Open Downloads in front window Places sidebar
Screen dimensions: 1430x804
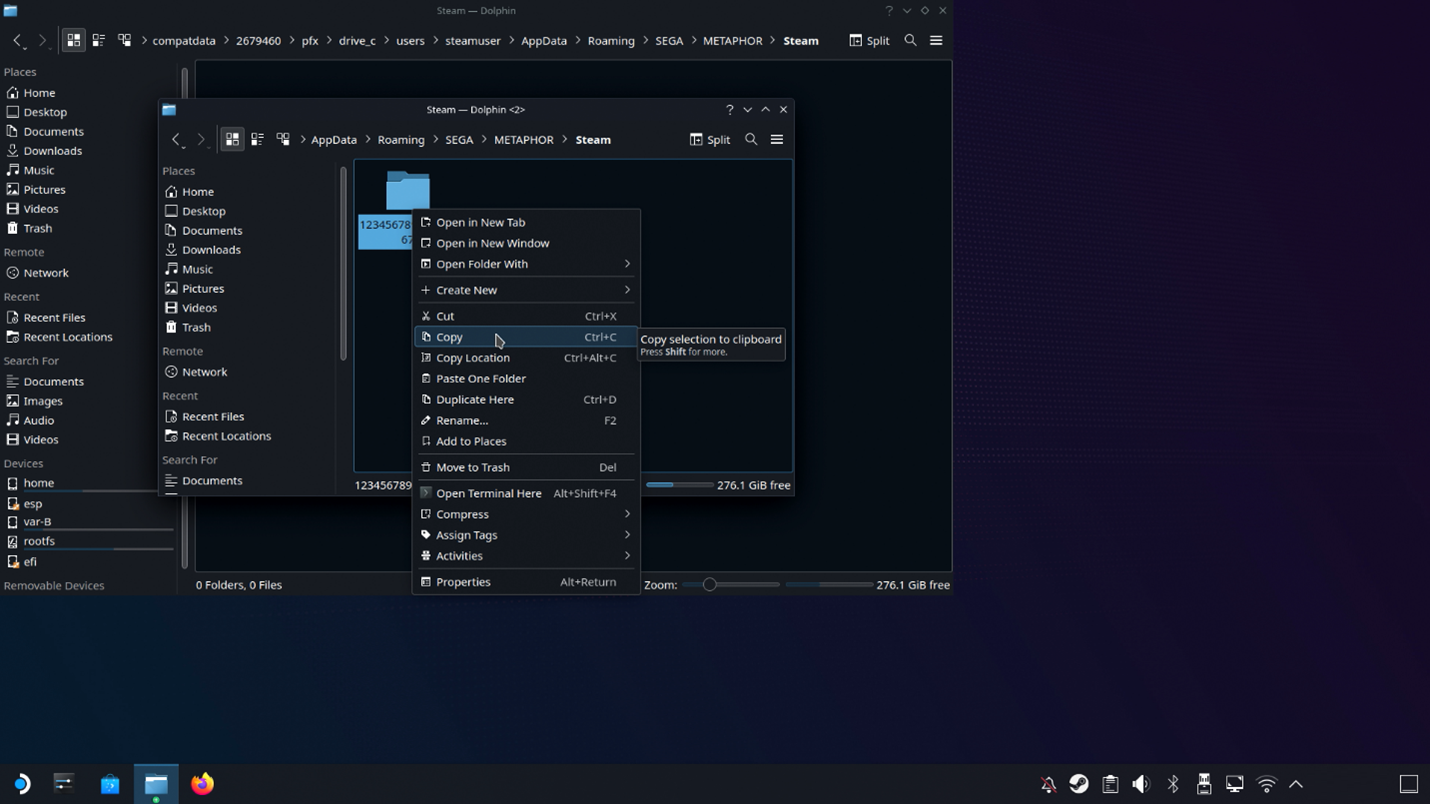(211, 250)
